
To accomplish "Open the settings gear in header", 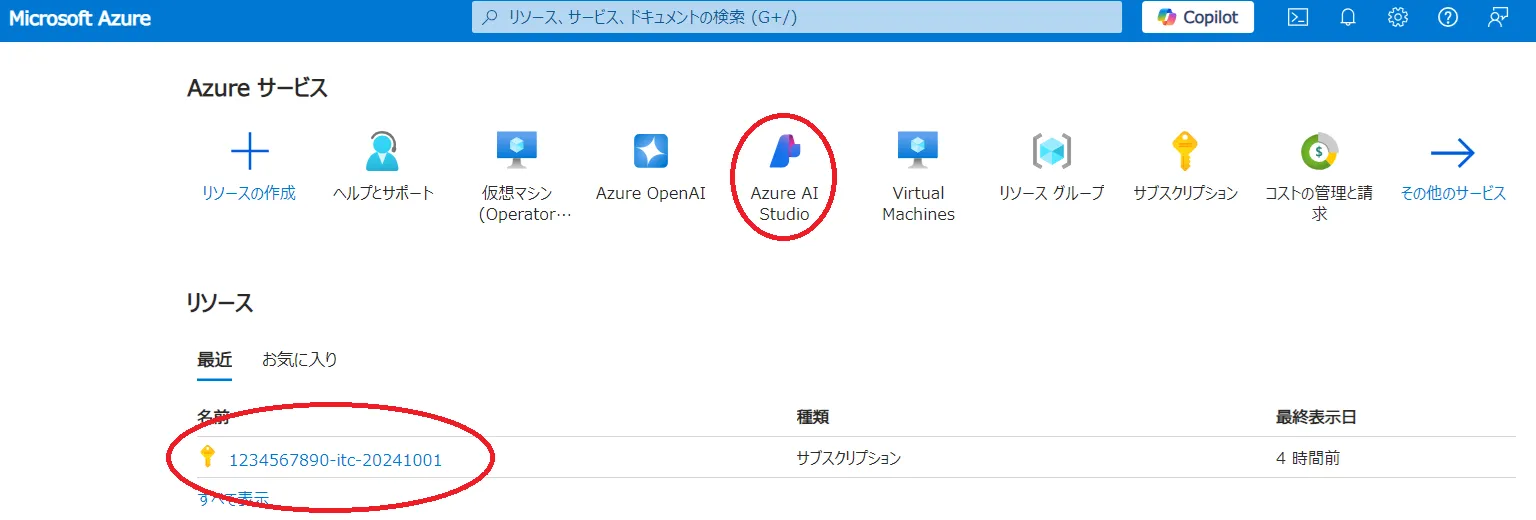I will (x=1398, y=17).
